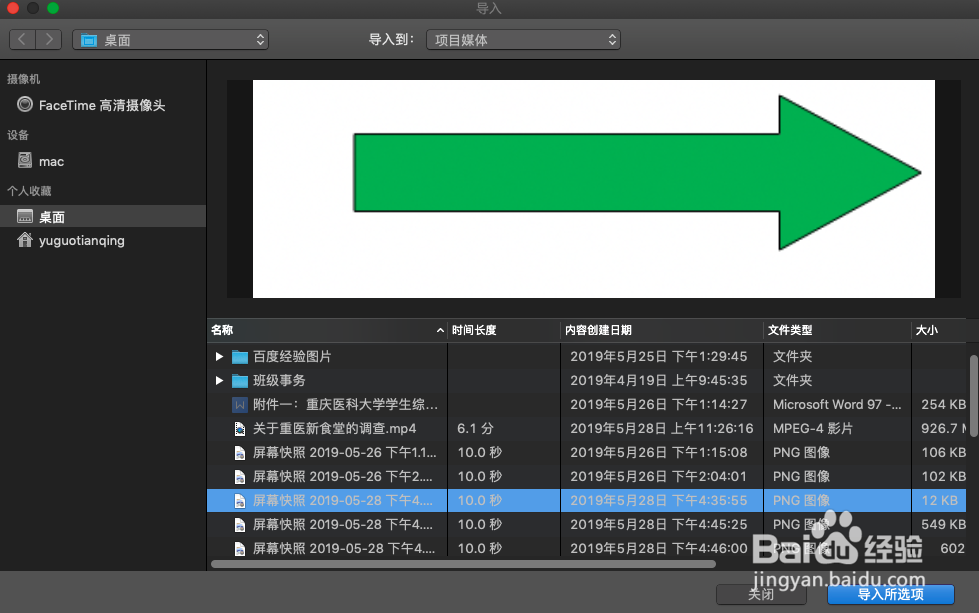Open the 桌面 location dropdown

[x=170, y=39]
